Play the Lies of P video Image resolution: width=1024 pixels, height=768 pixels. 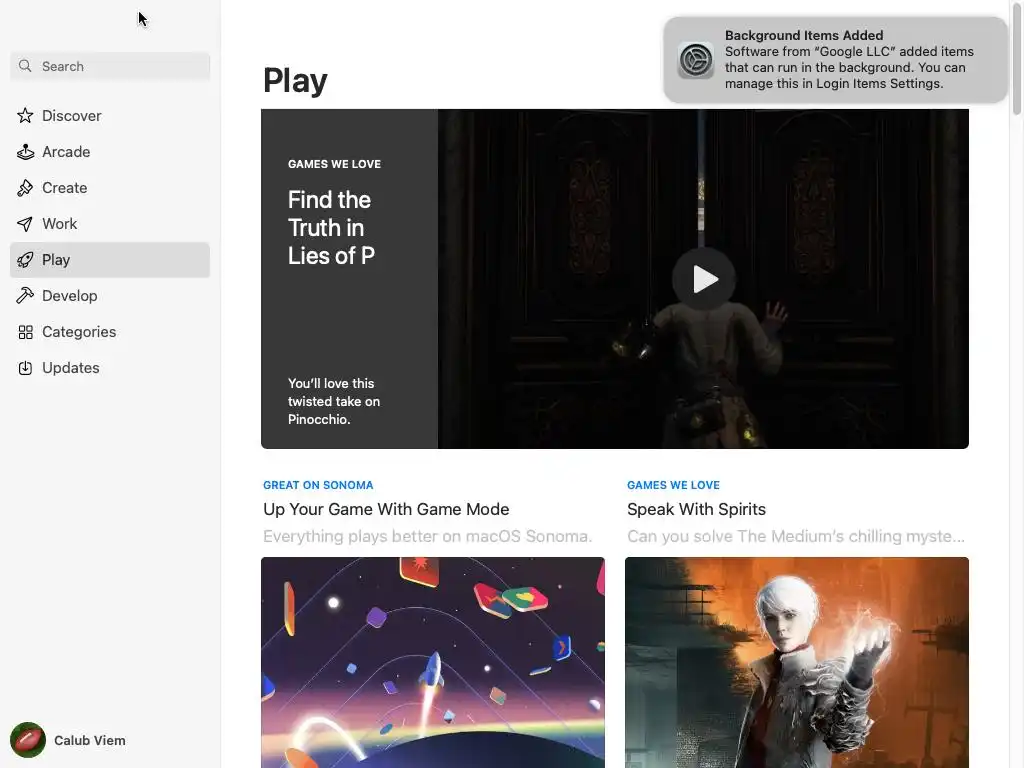pyautogui.click(x=704, y=279)
